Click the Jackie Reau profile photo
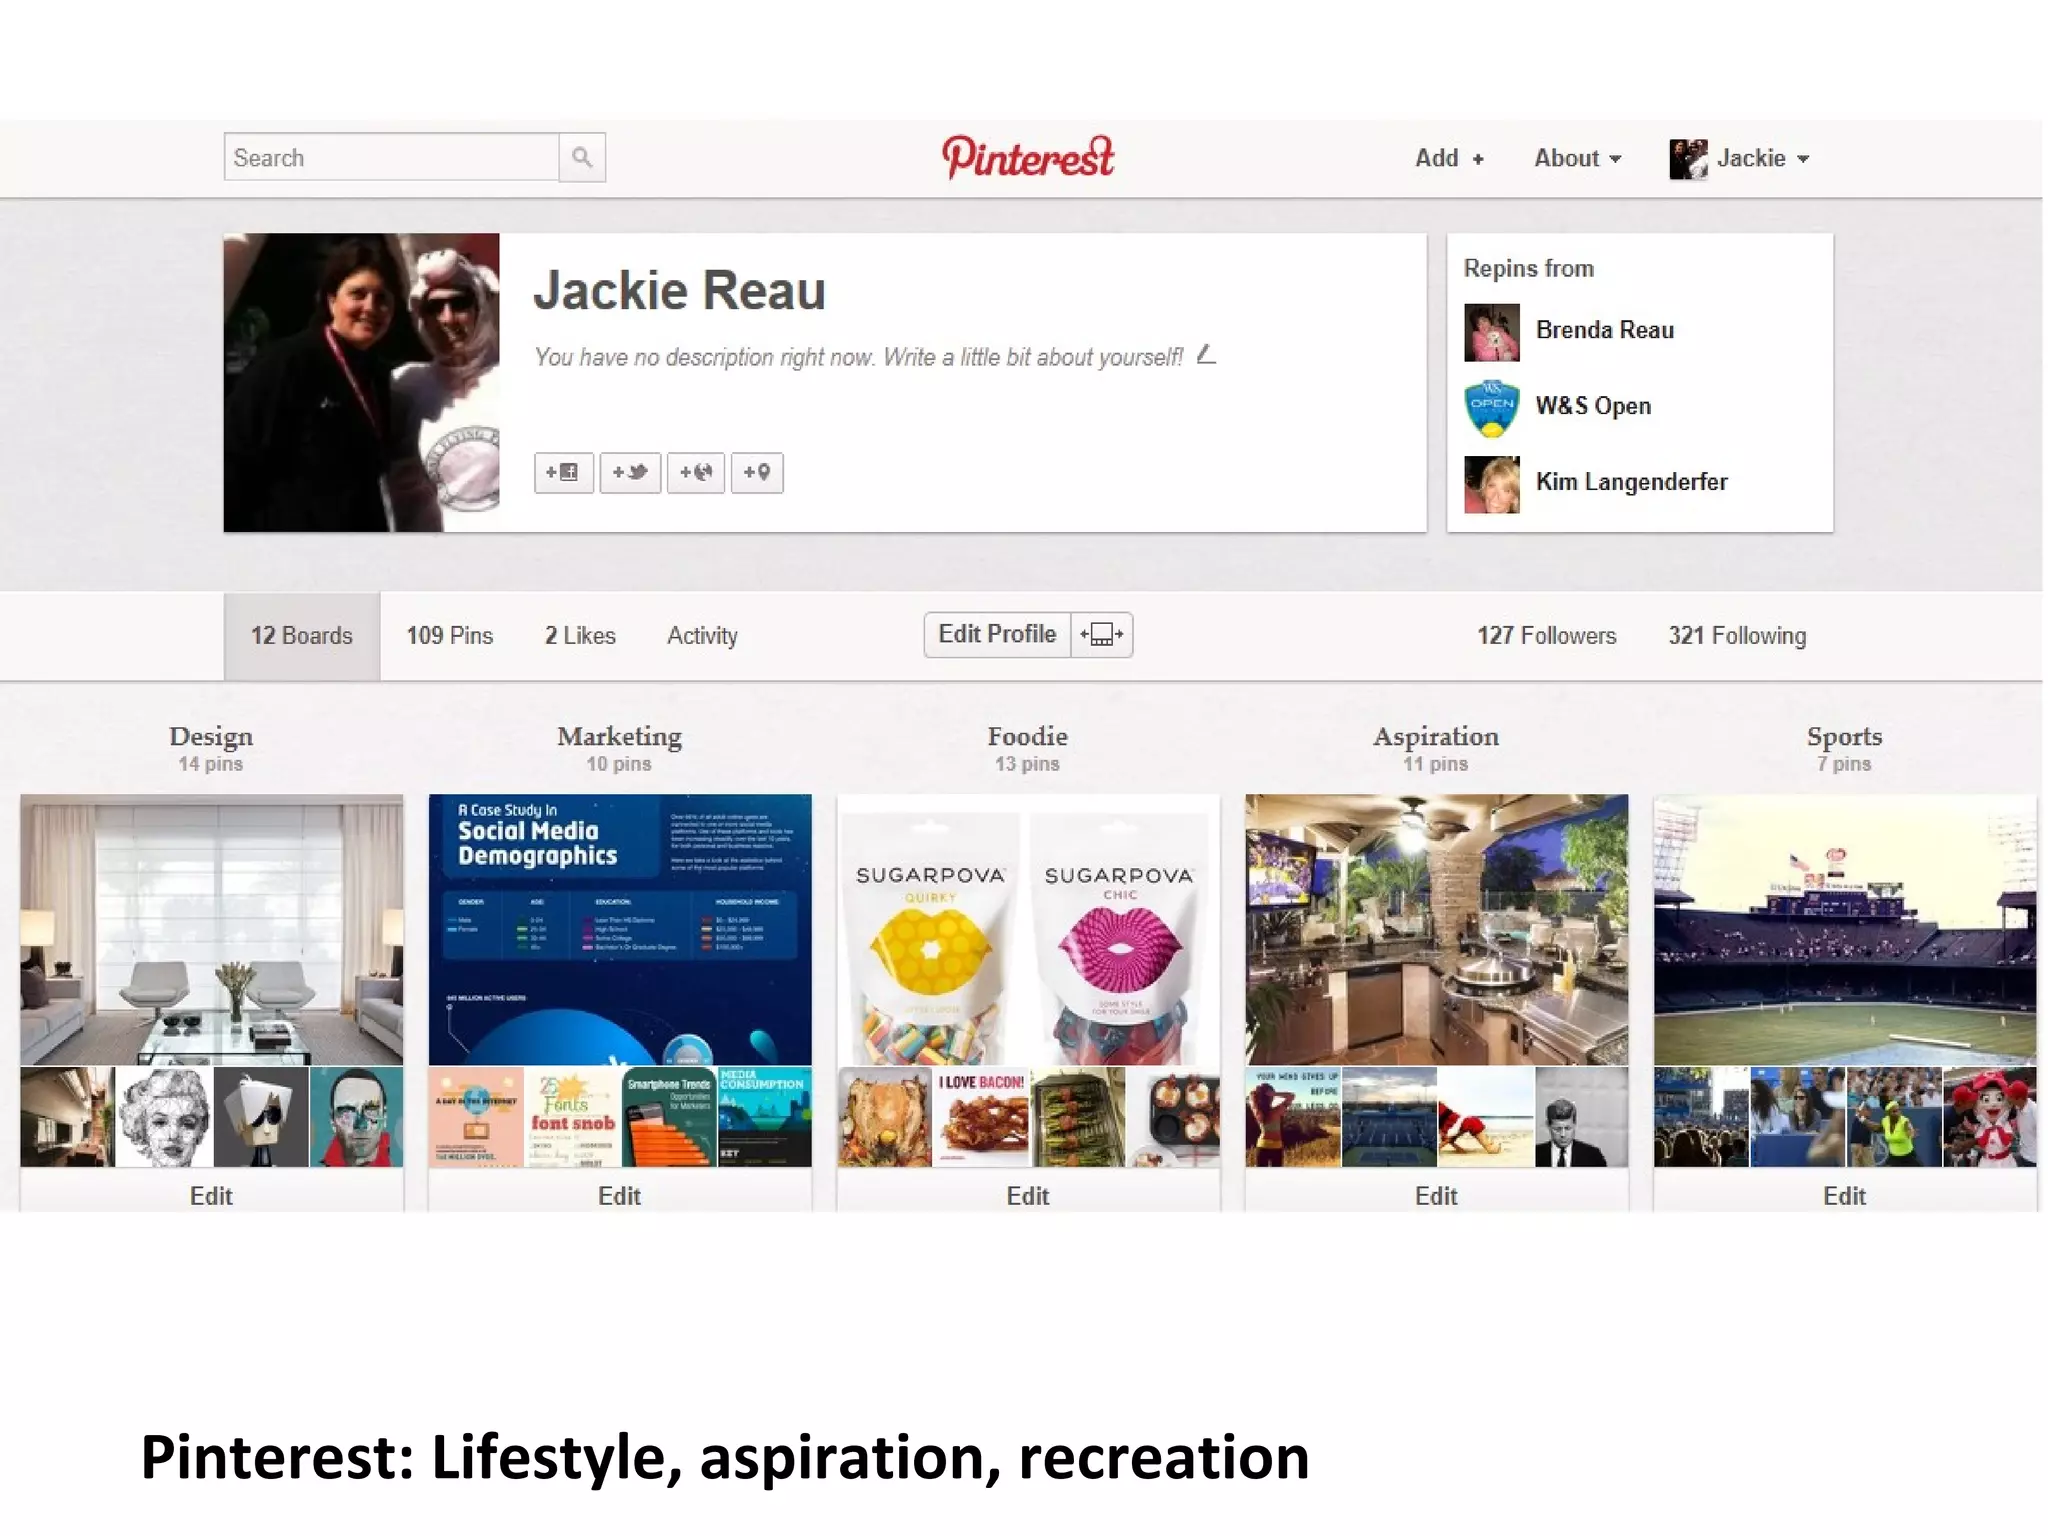Screen dimensions: 2048x1536 click(x=361, y=383)
